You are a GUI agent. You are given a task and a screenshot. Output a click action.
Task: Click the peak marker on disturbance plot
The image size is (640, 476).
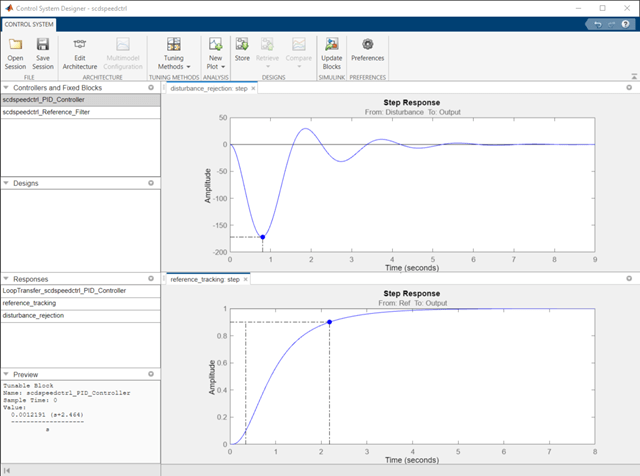point(263,237)
